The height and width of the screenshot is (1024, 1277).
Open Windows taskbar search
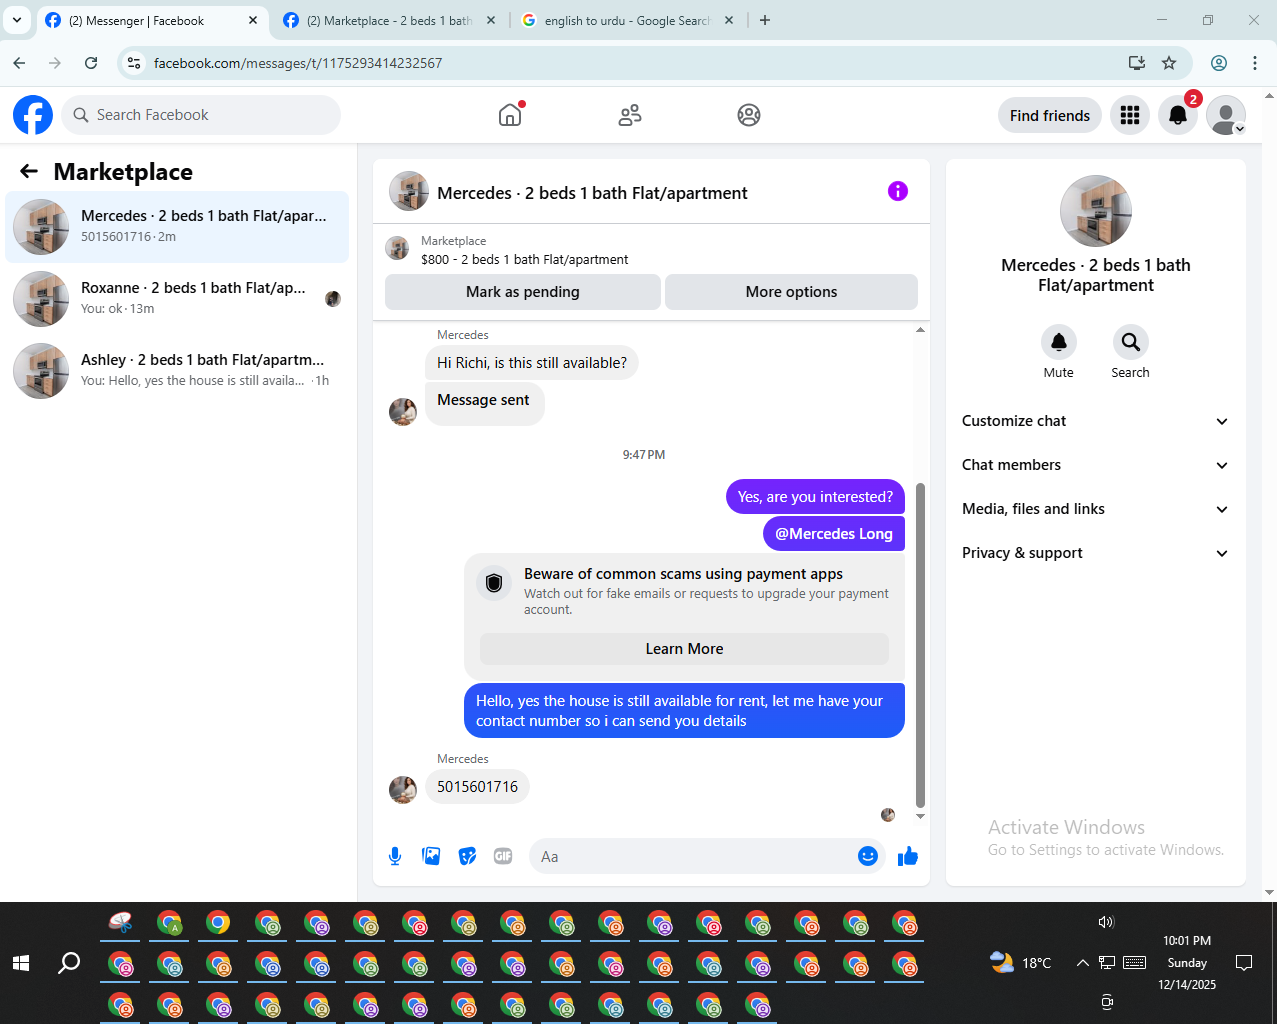click(x=69, y=963)
